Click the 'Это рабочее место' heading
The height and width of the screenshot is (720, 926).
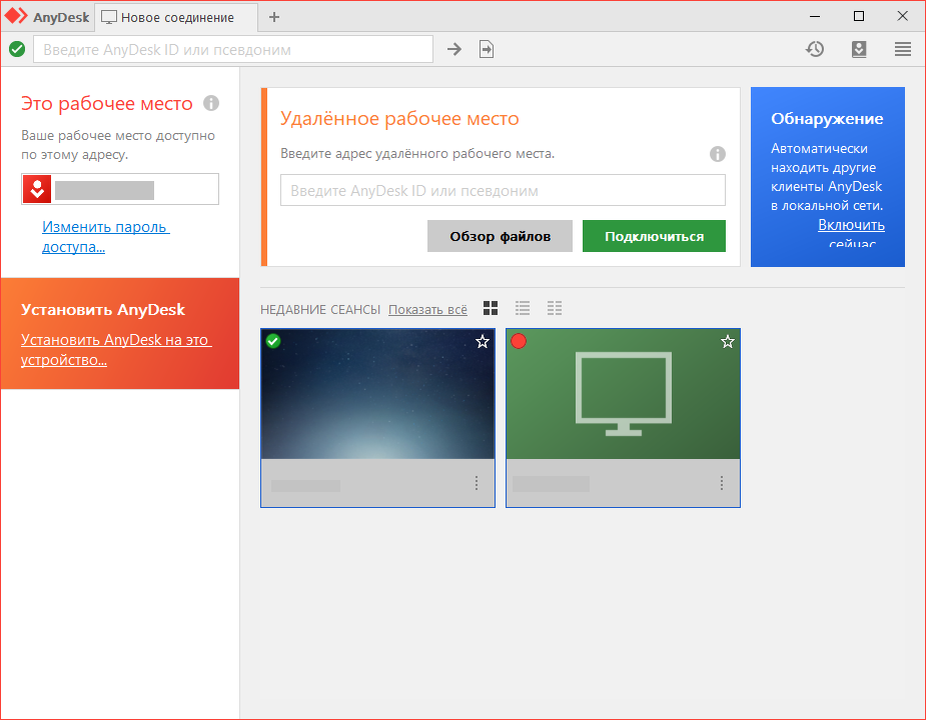107,103
